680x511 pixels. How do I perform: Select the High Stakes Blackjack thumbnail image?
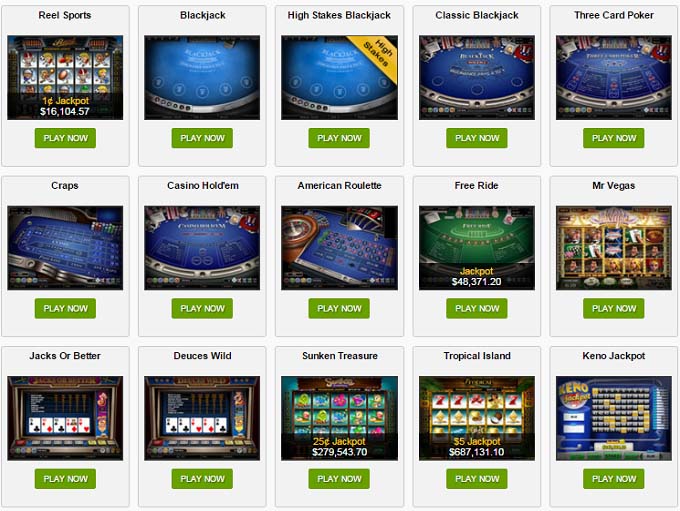pyautogui.click(x=339, y=78)
